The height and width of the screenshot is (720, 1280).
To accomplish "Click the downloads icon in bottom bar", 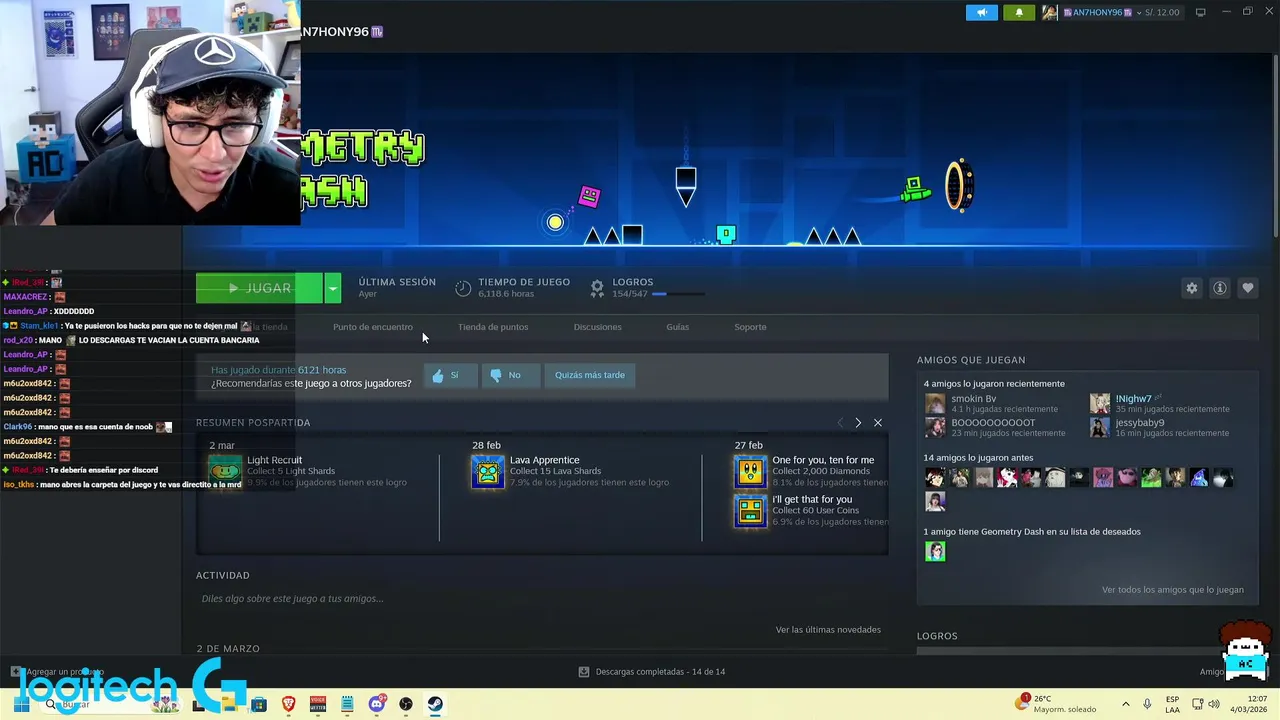I will 584,672.
